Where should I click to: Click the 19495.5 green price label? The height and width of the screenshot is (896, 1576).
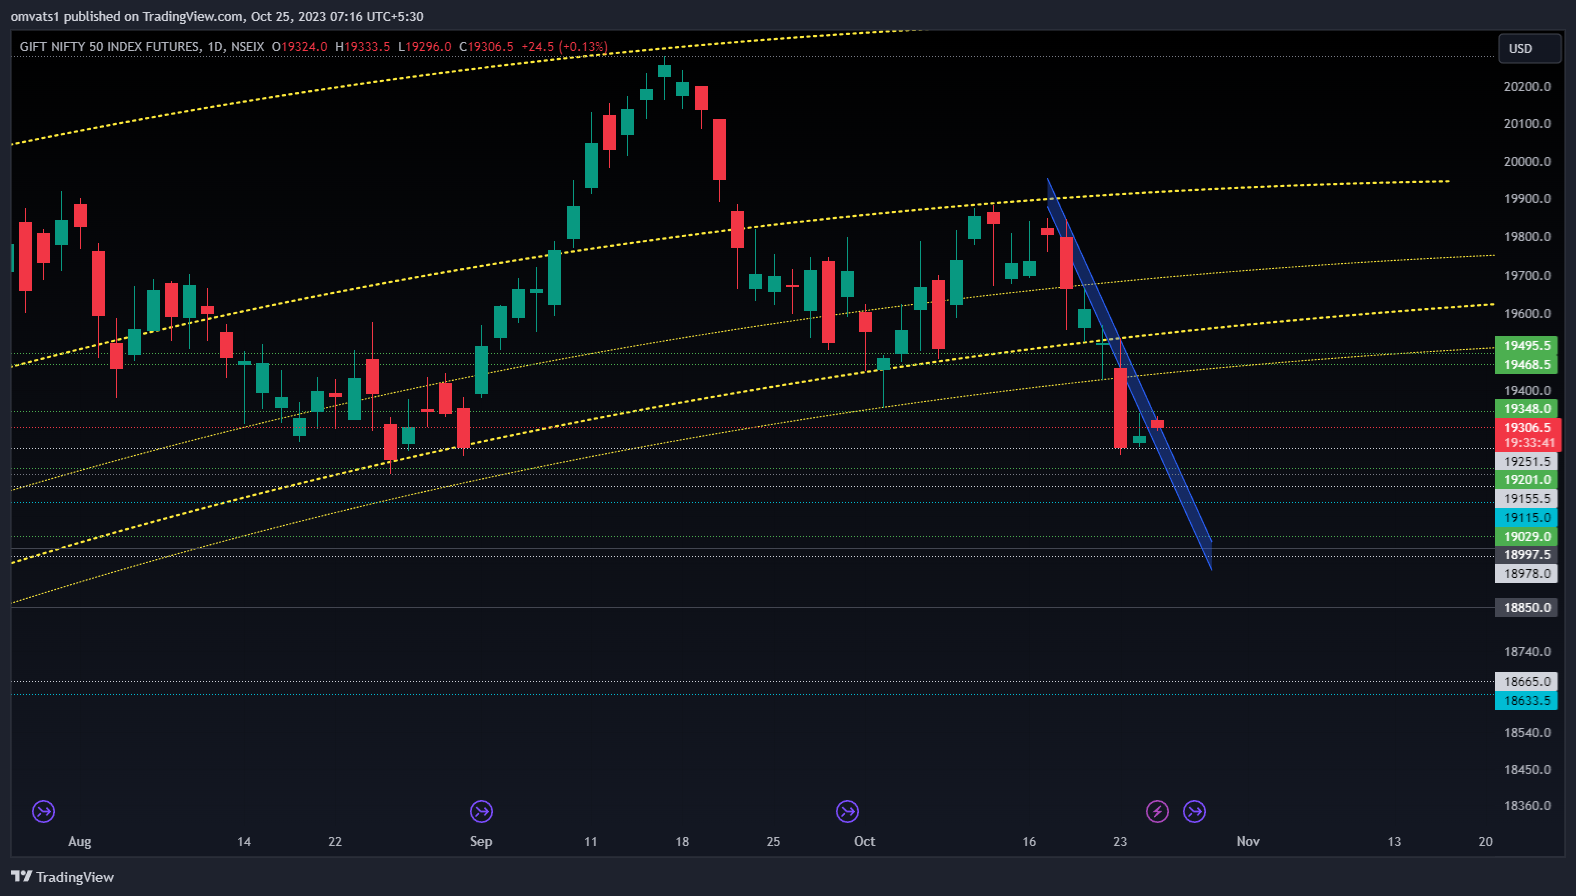click(x=1526, y=346)
